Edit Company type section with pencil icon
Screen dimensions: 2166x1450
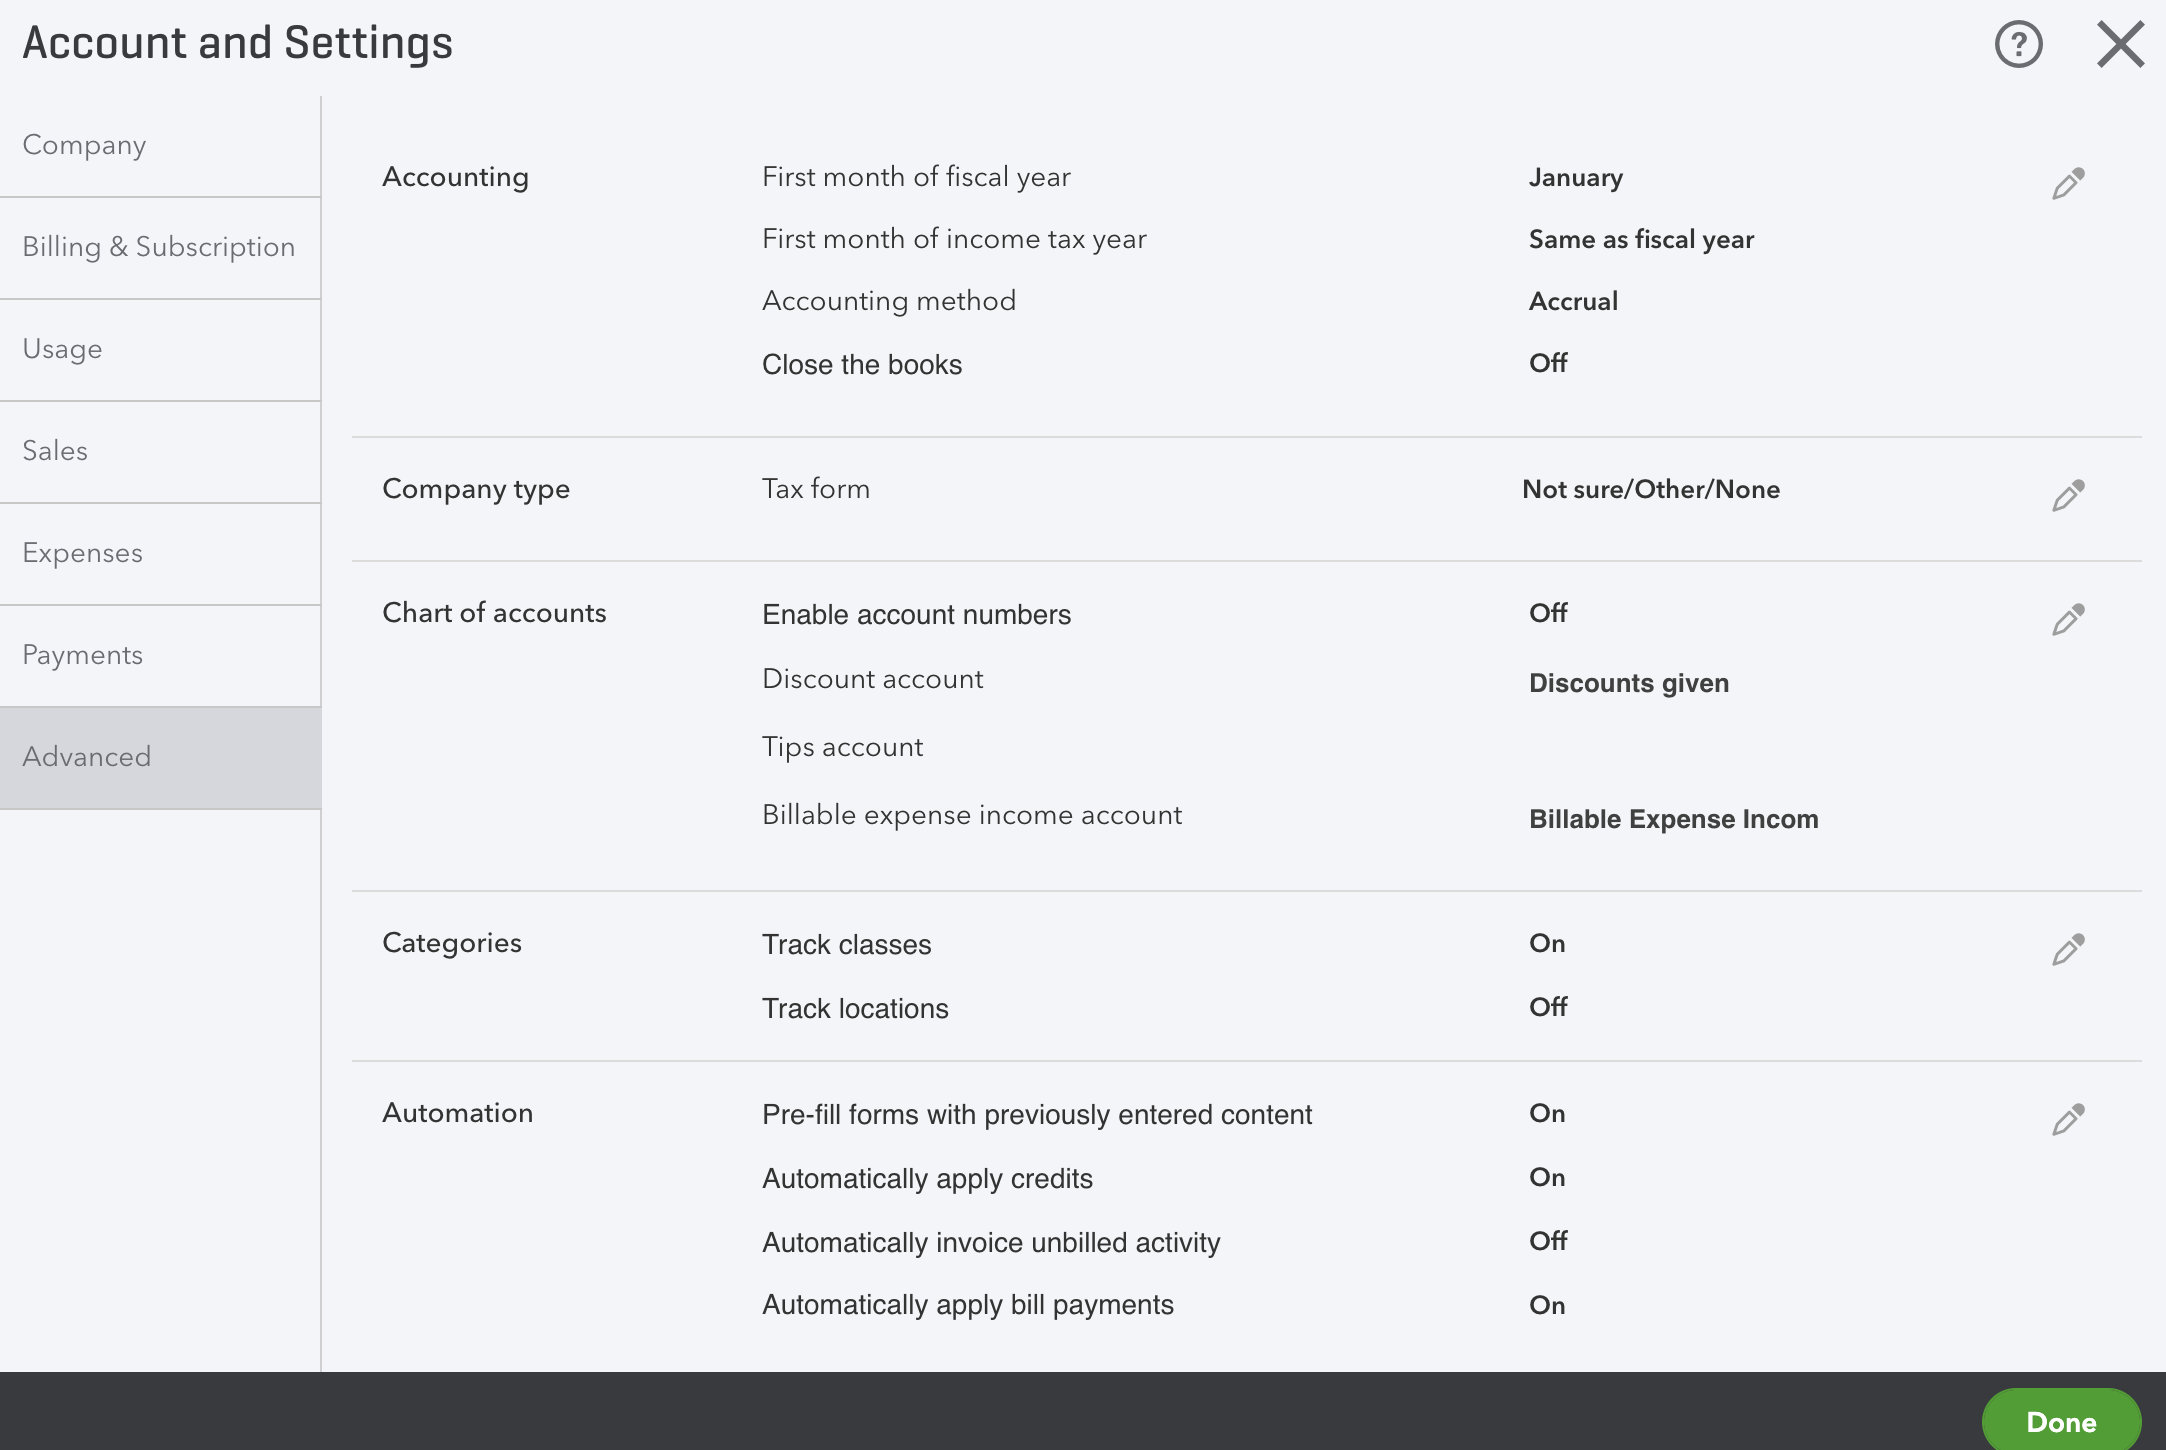coord(2068,496)
